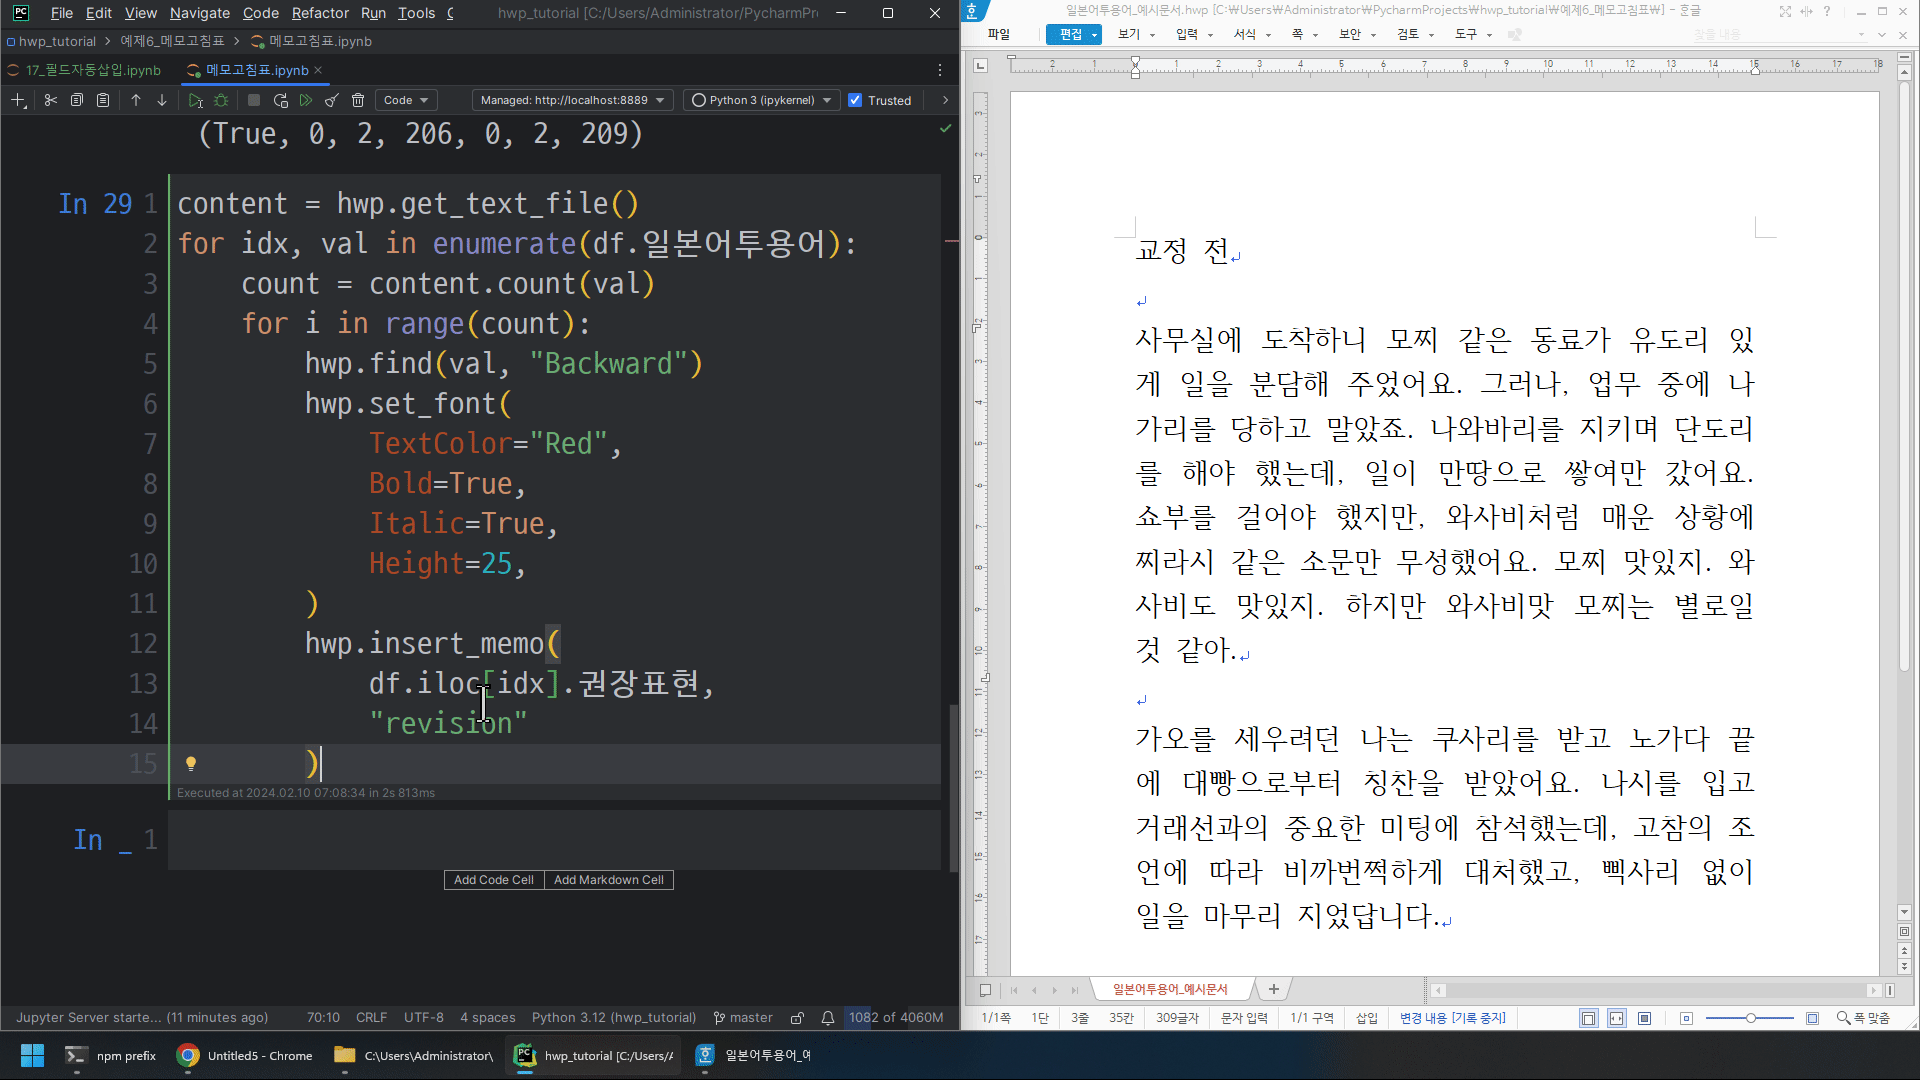Switch to 17_필드자동삽입.ipynb tab
This screenshot has width=1920, height=1080.
[x=92, y=70]
